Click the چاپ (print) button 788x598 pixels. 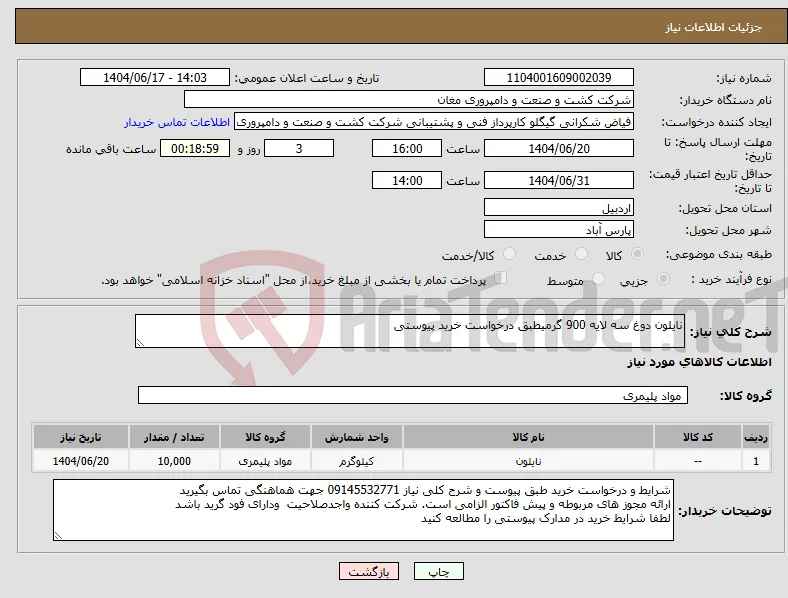click(438, 571)
